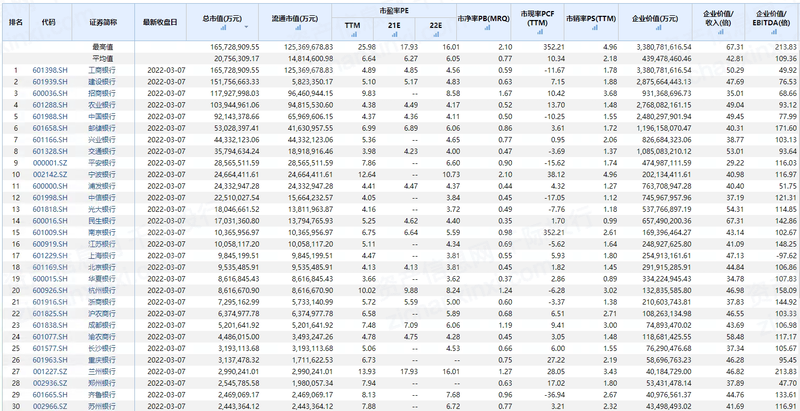Open the 中国银行 security name link
The width and height of the screenshot is (800, 411).
click(102, 117)
